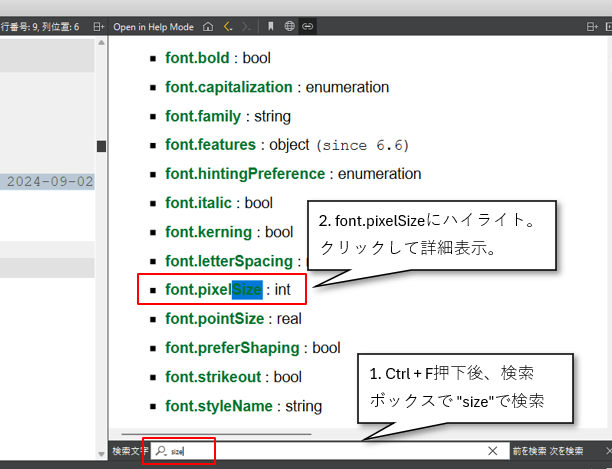Viewport: 612px width, 469px height.
Task: Open the online documentation globe icon
Action: (x=289, y=26)
